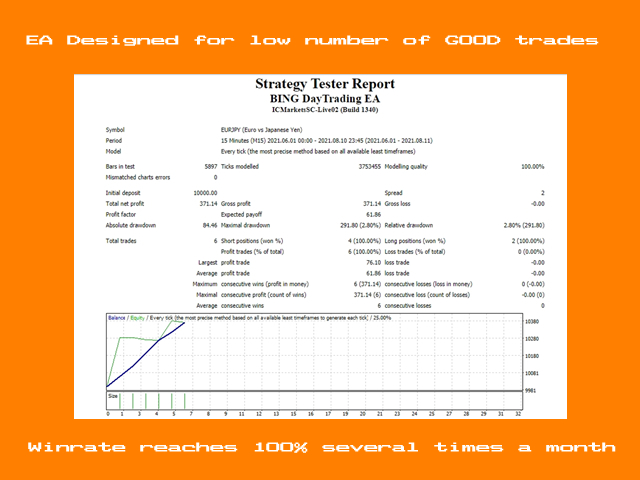640x480 pixels.
Task: Select the "EURJPY (Euro vs Japanese Yen)" value
Action: pos(262,130)
